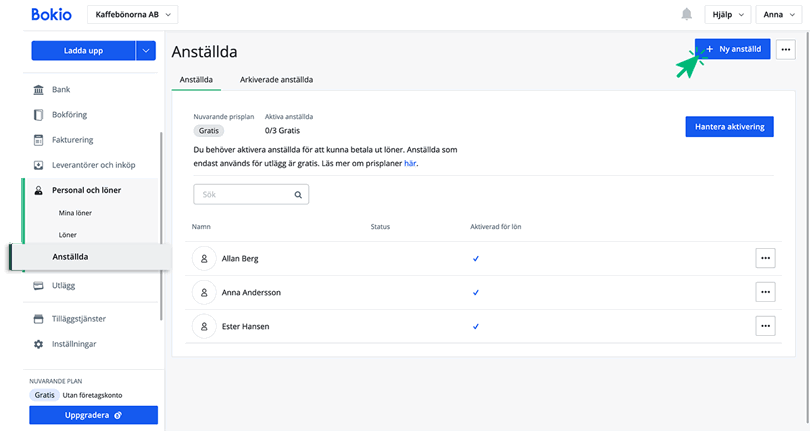
Task: Open Bokföring section in sidebar
Action: [x=69, y=115]
